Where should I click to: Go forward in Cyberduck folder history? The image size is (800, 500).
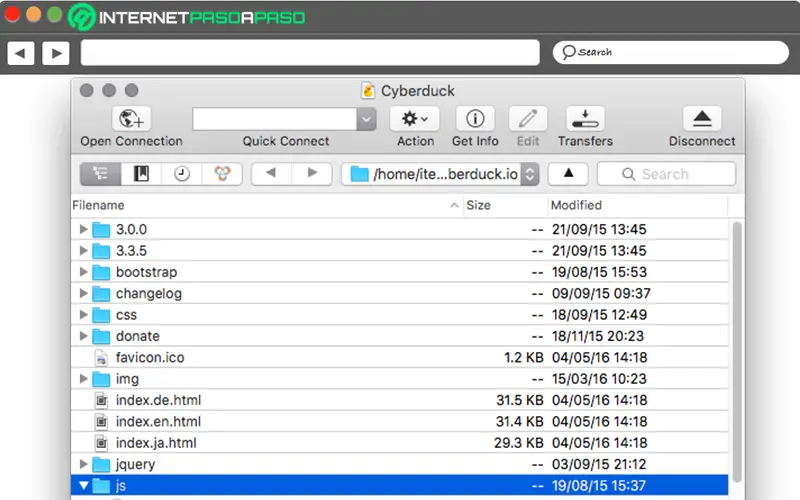[312, 173]
